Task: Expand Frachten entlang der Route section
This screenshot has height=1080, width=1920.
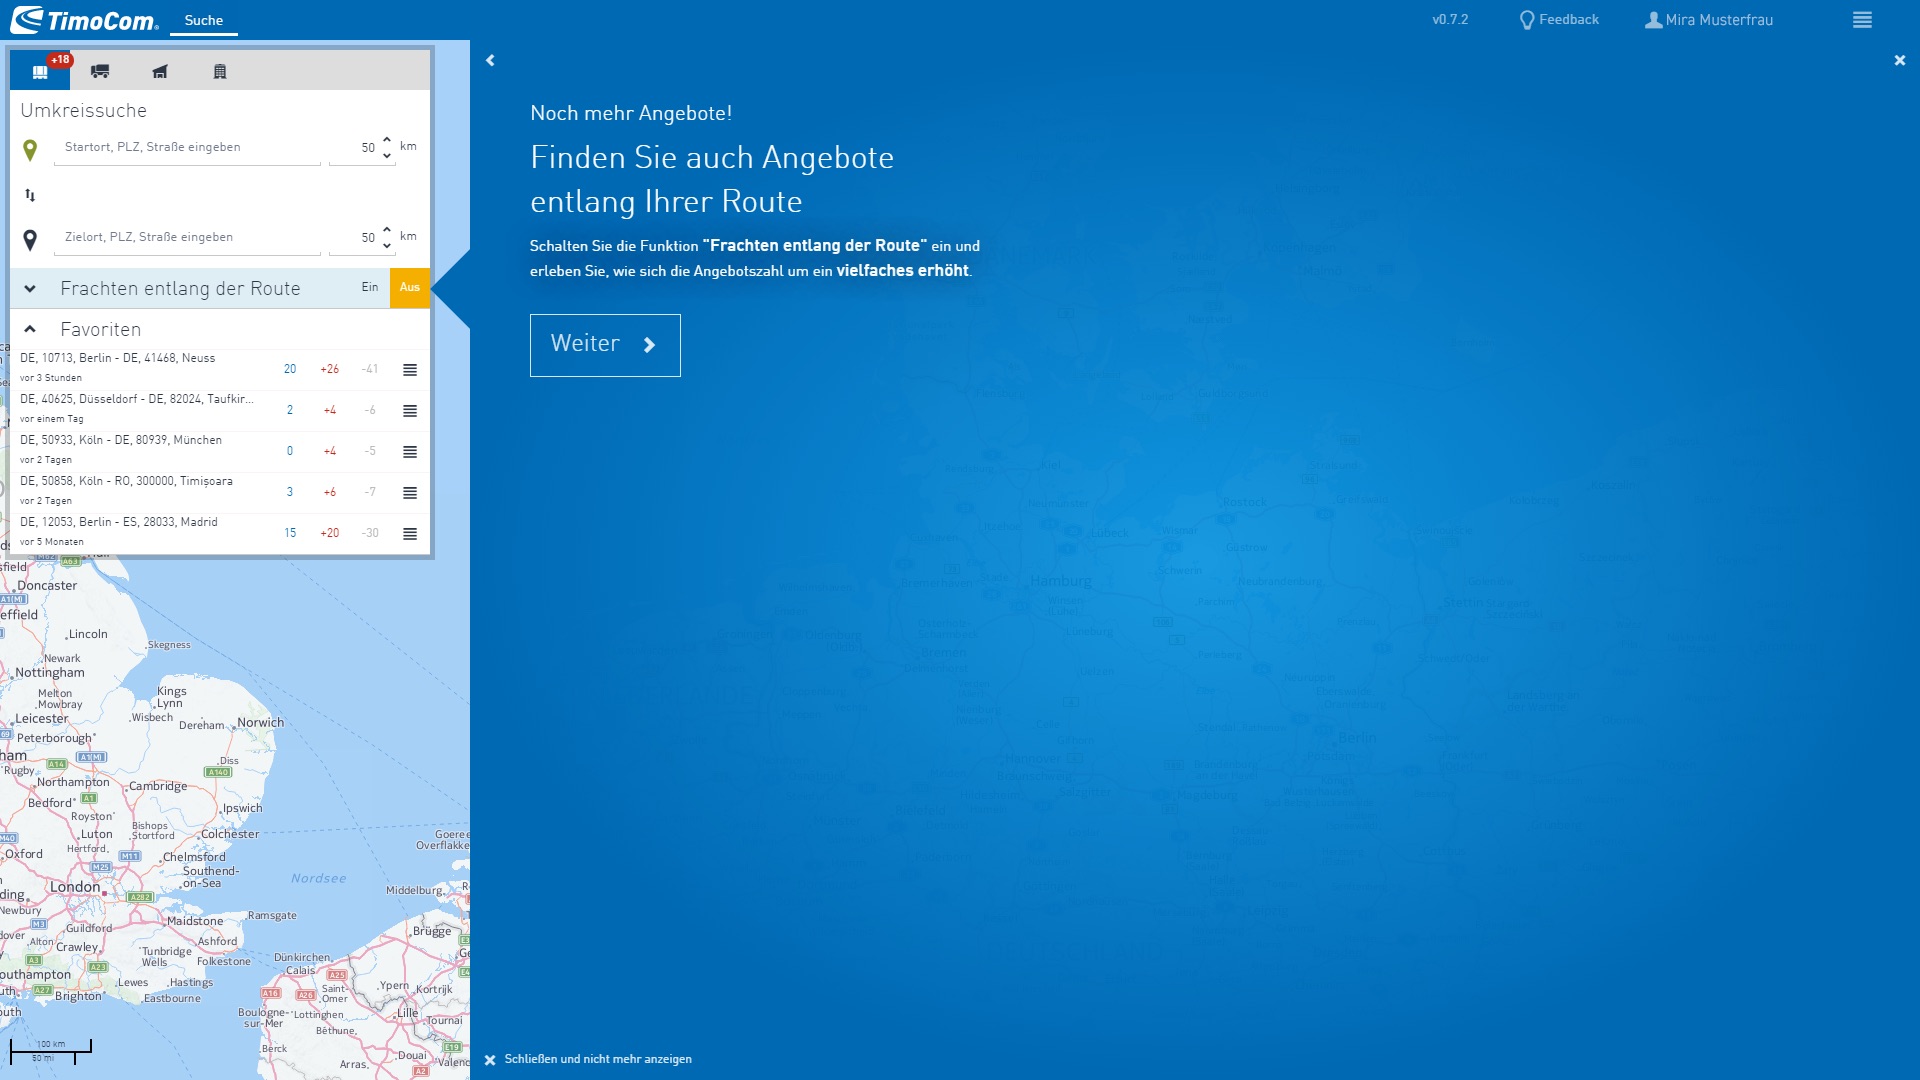Action: 30,289
